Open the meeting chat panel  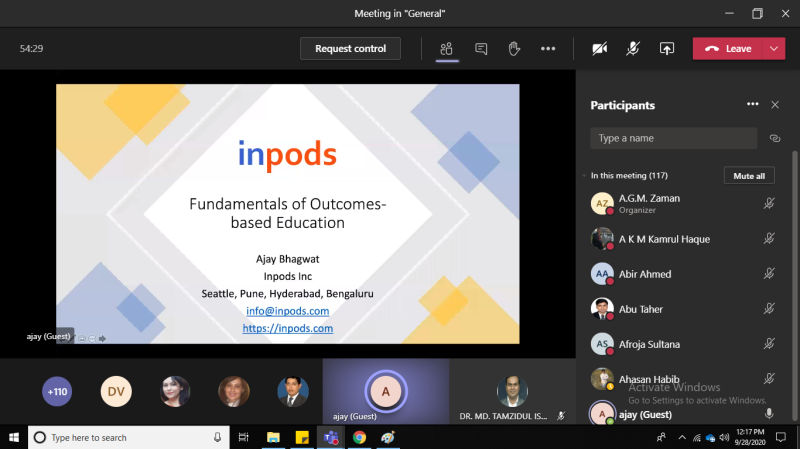481,48
